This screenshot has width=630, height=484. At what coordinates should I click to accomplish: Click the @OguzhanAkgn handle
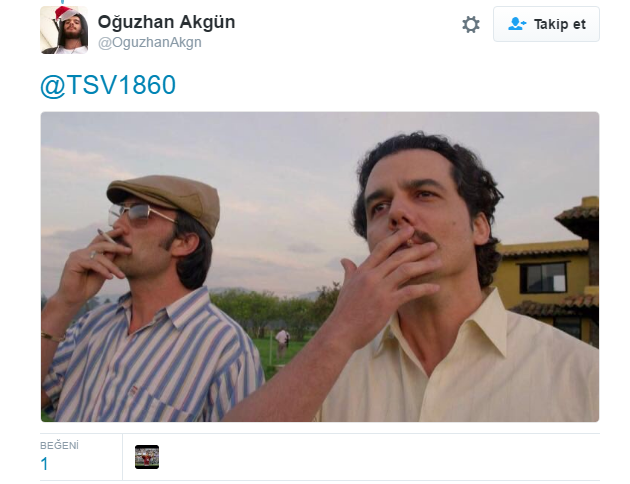tap(149, 43)
